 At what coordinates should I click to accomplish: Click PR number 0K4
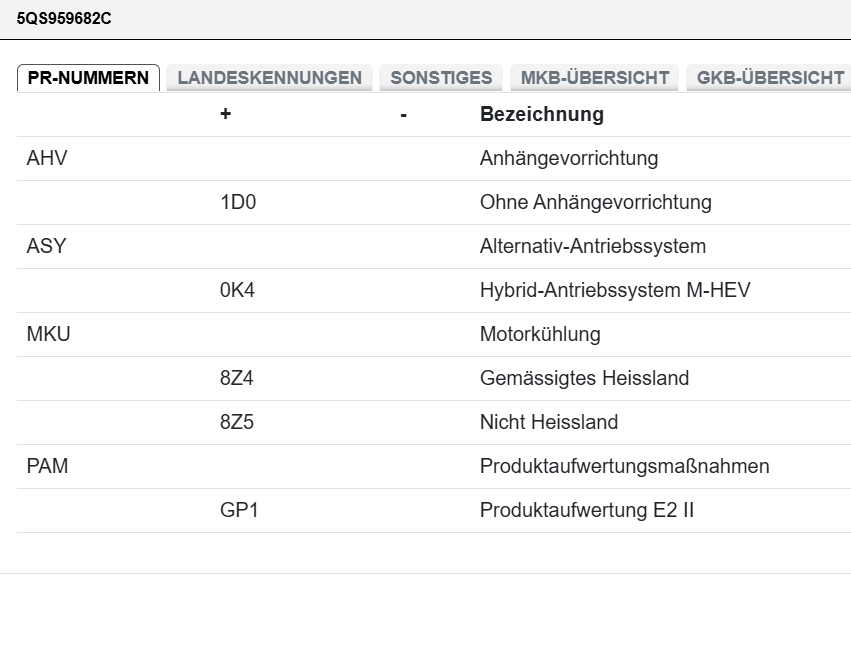point(238,290)
